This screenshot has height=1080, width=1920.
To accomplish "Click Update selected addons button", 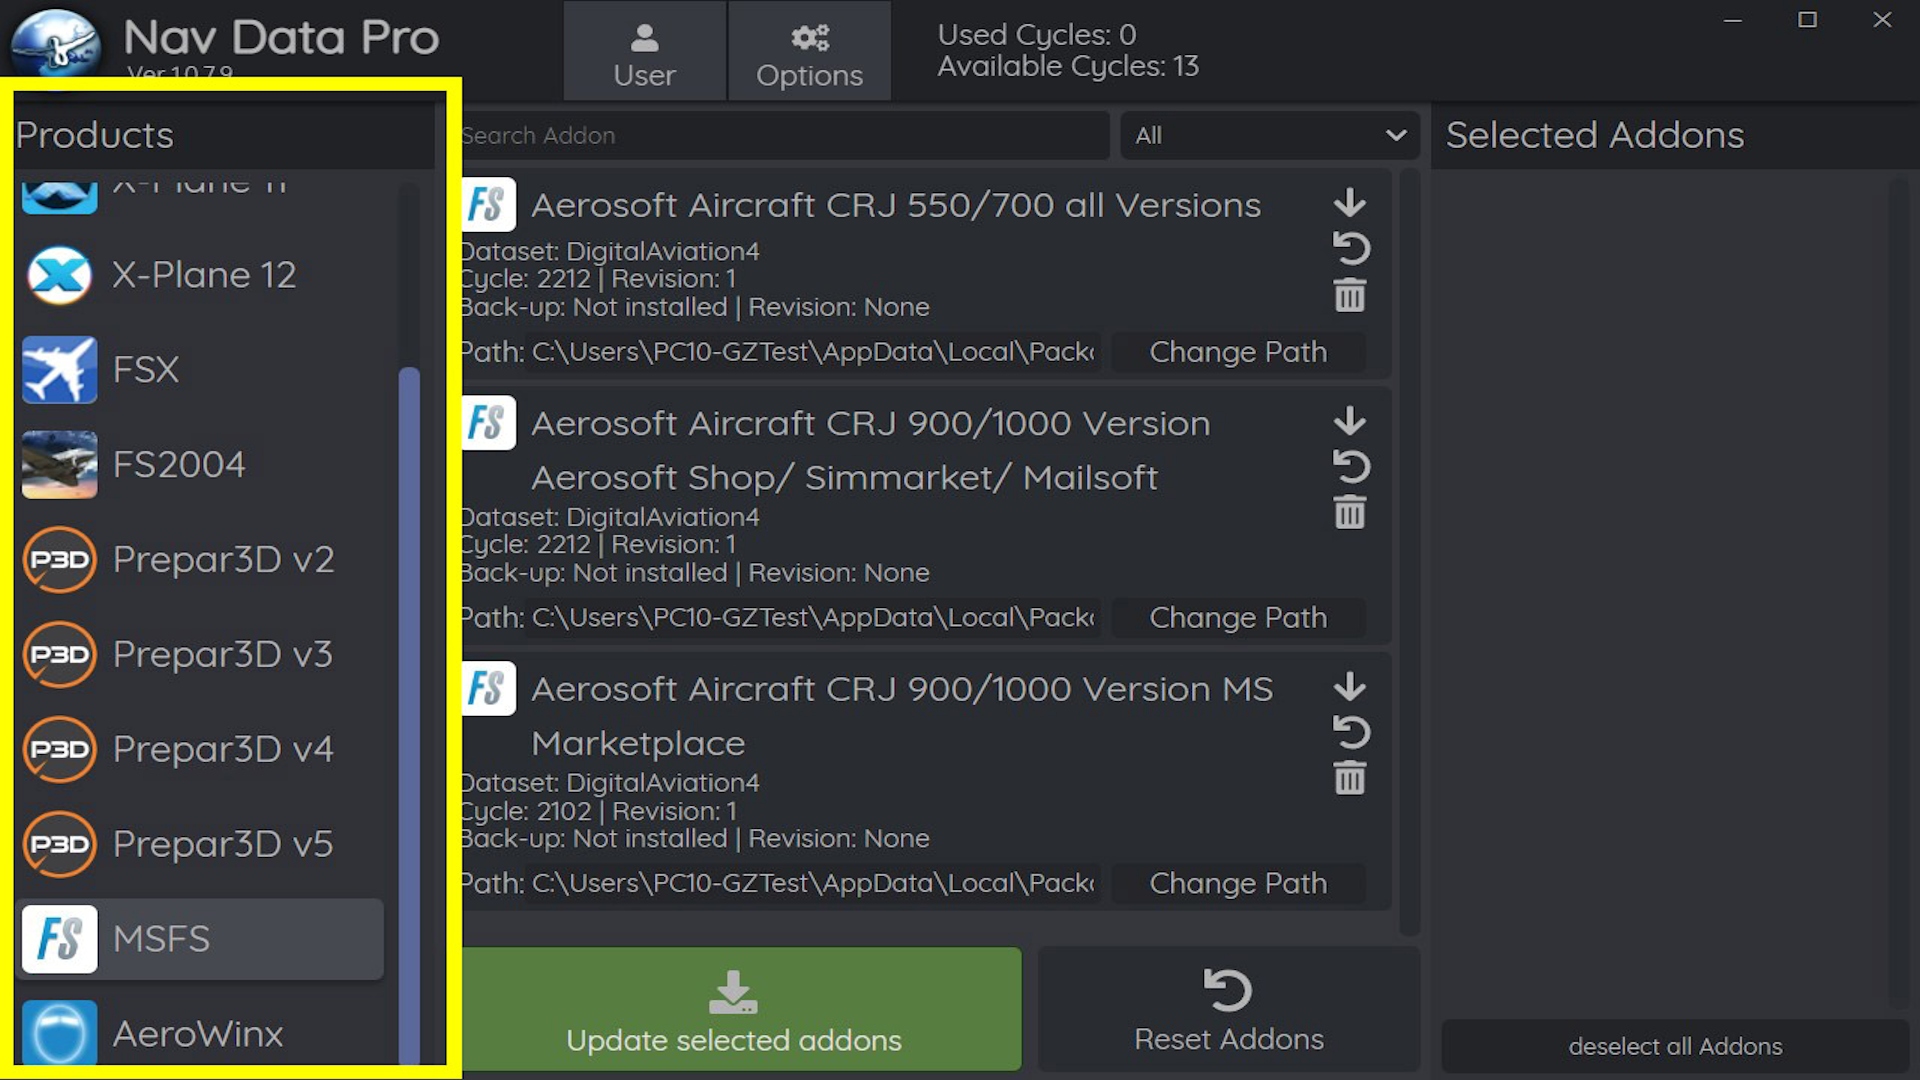I will point(741,1009).
